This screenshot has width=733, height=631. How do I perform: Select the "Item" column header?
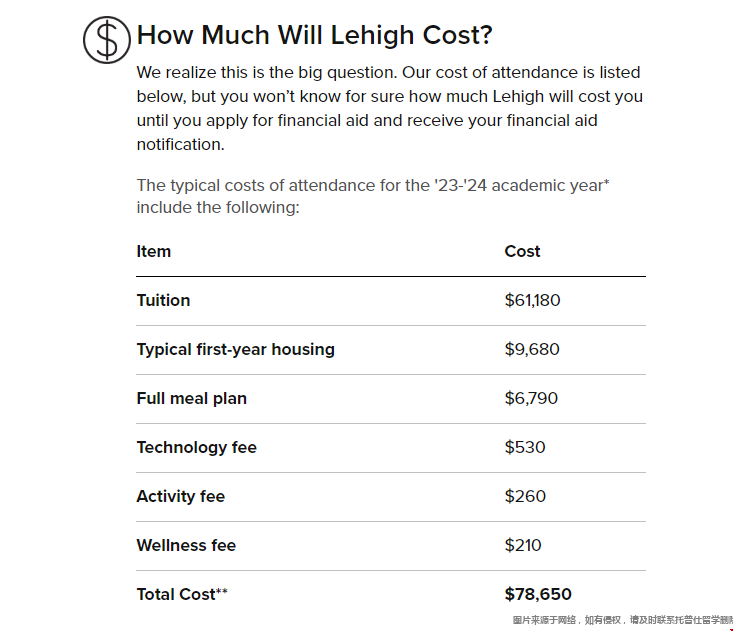click(154, 251)
